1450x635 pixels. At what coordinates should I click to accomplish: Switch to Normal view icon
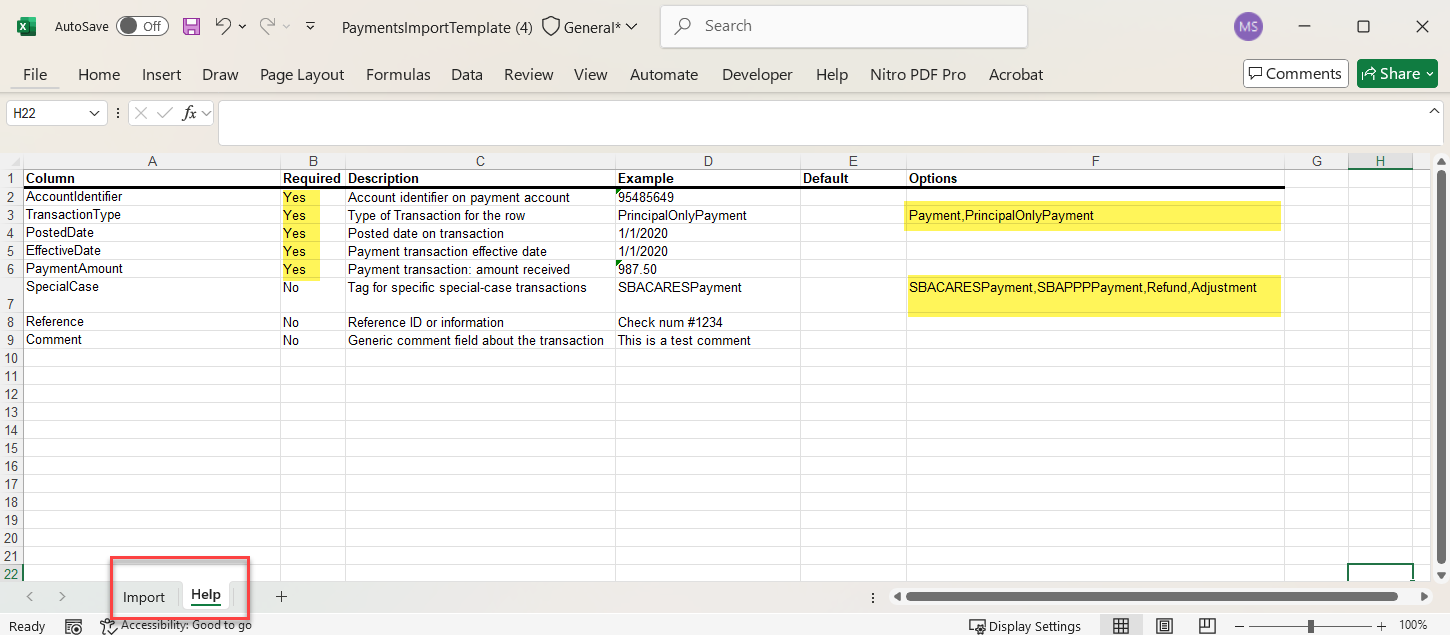point(1121,626)
